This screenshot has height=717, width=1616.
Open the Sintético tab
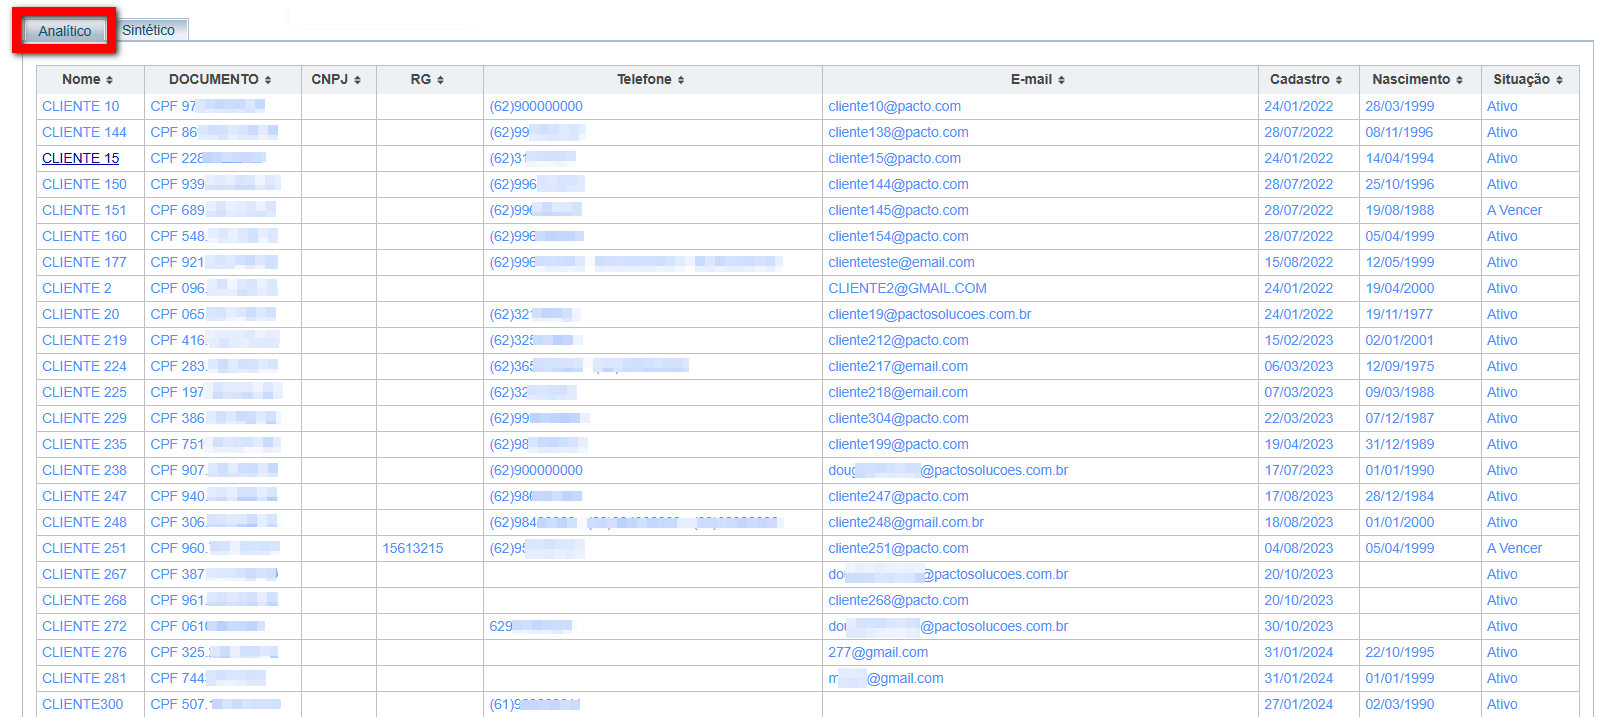148,30
